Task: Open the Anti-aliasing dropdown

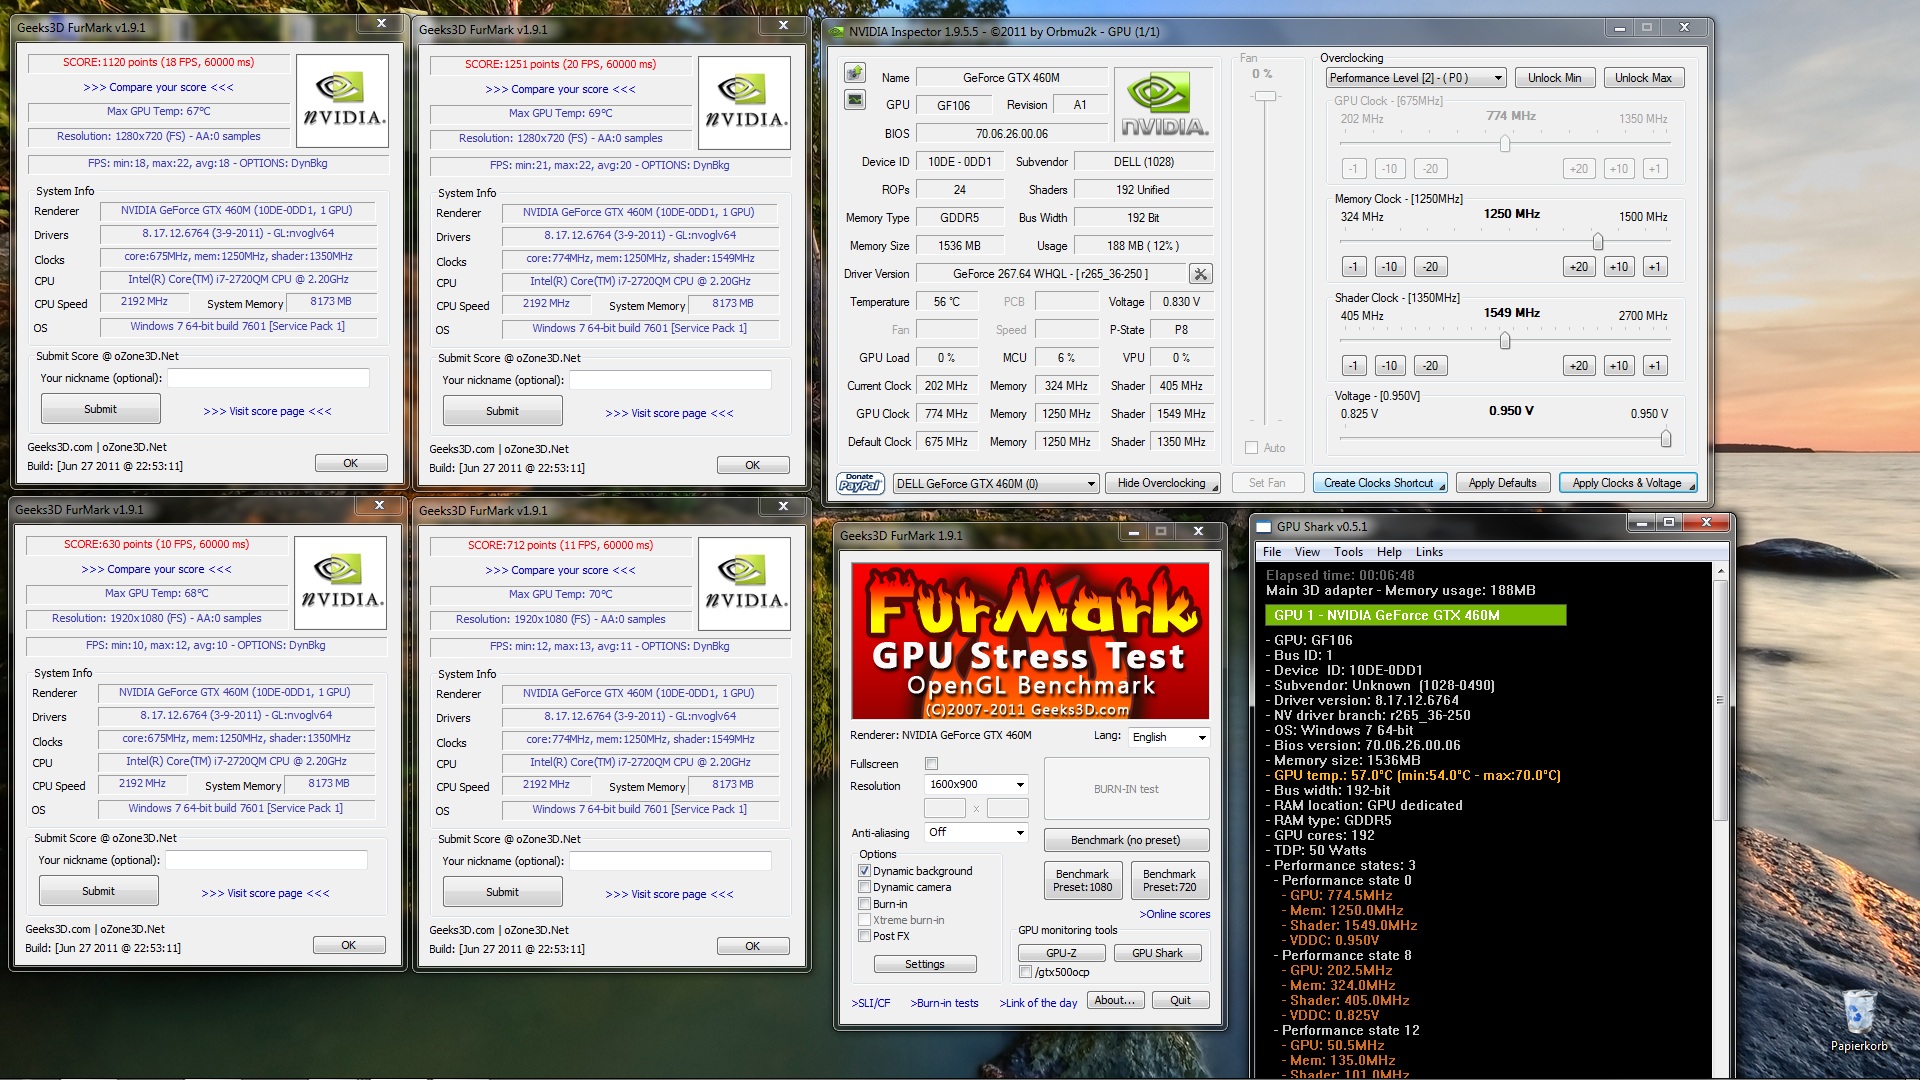Action: coord(976,832)
